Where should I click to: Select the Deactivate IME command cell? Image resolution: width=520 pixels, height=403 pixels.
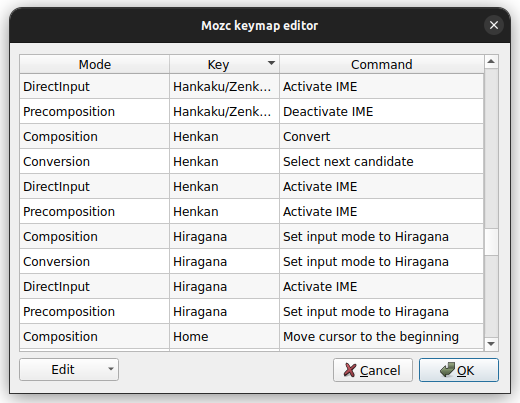pos(382,111)
